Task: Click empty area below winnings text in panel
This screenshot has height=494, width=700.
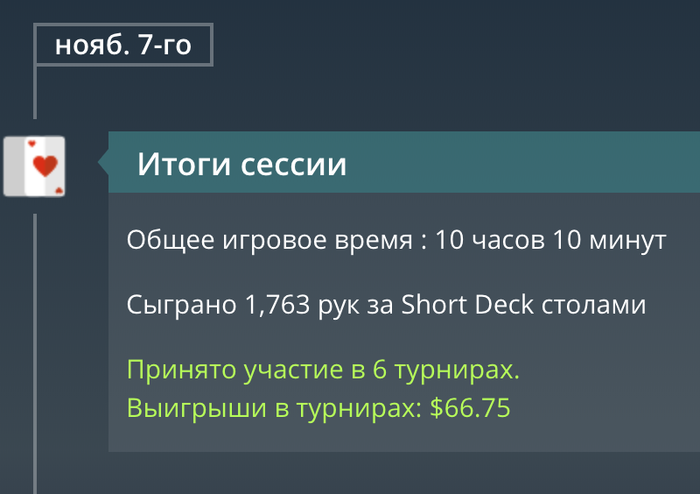Action: point(402,437)
